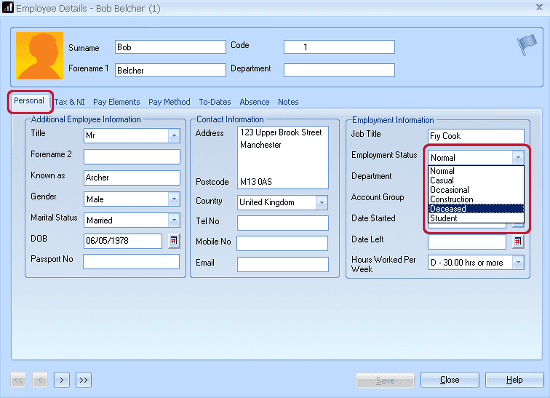Viewport: 550px width, 398px height.
Task: Click the postcode M13 0AS text
Action: point(256,182)
